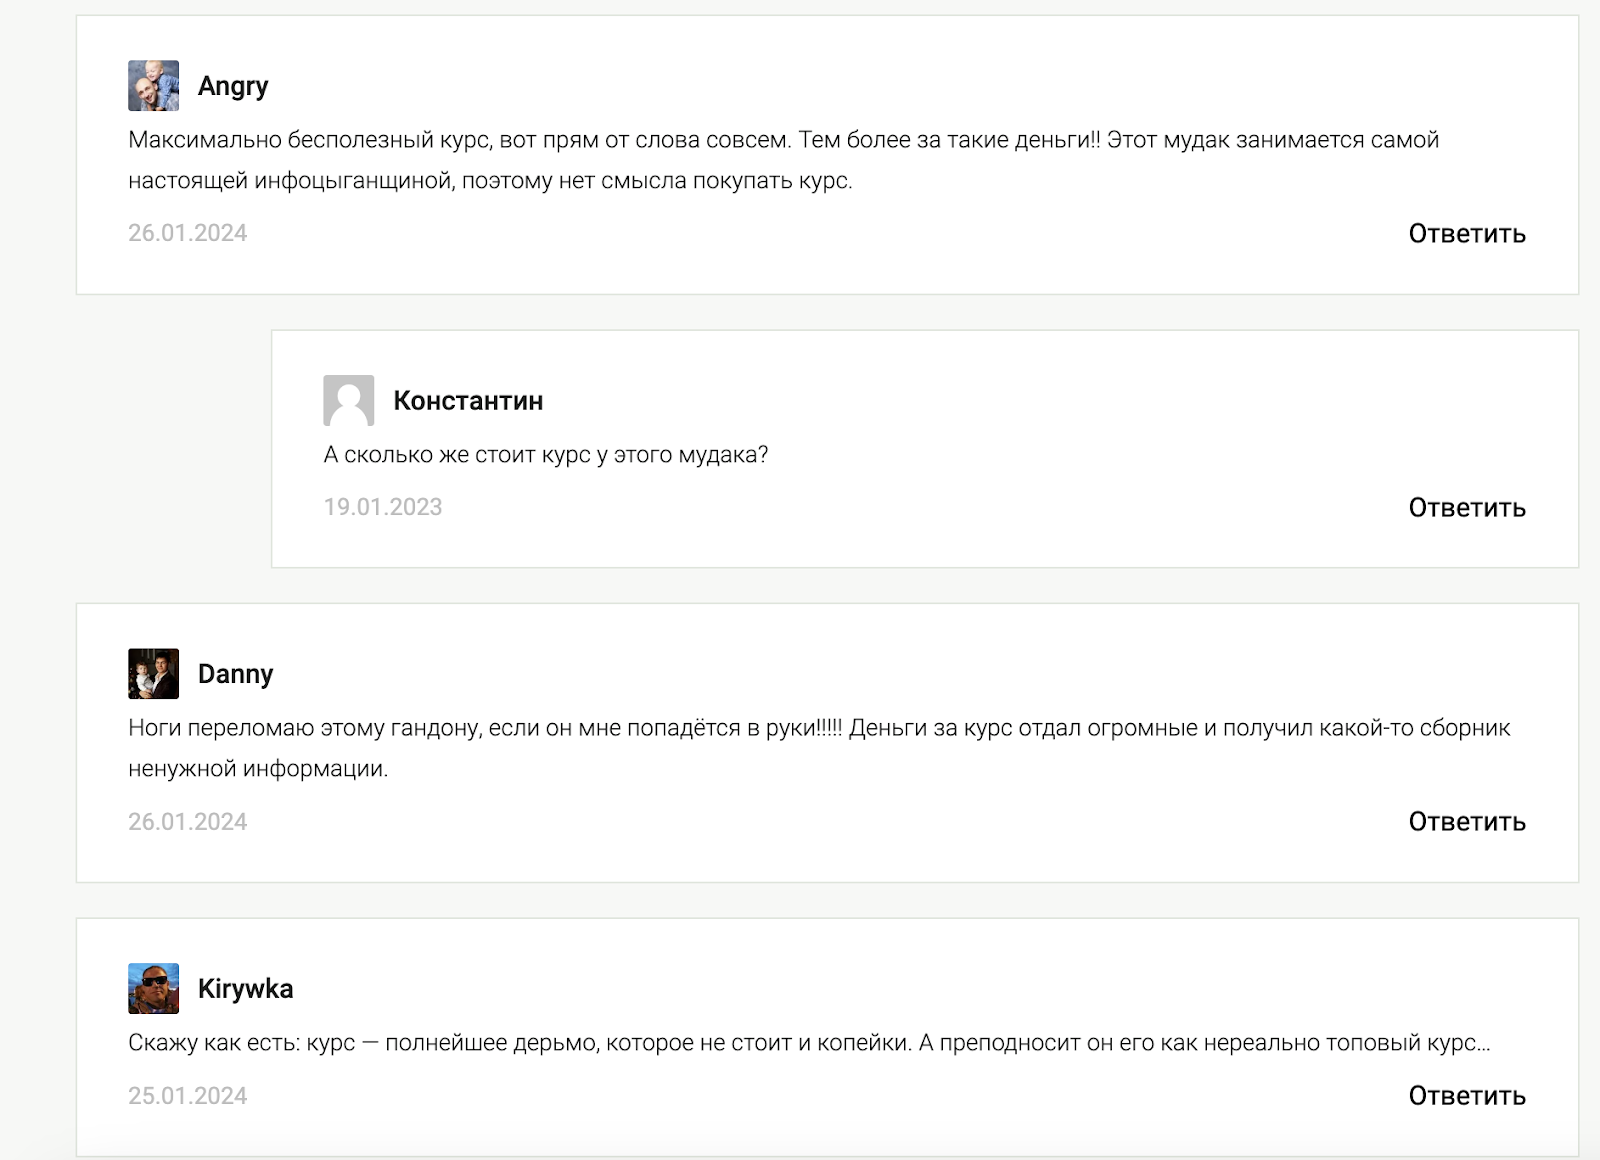Reply to Kirywka's comment with Ответить

[x=1466, y=1095]
